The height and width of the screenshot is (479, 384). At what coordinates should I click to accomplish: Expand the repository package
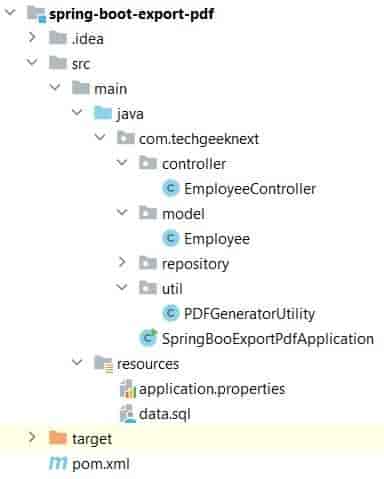[x=122, y=263]
